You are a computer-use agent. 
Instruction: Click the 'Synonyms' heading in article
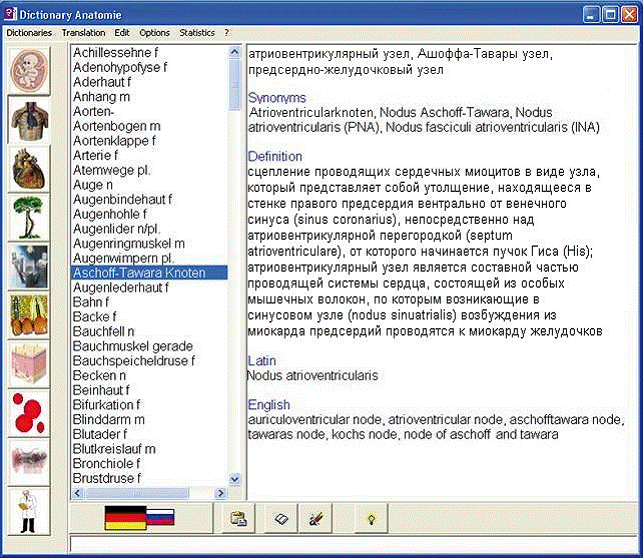point(277,98)
